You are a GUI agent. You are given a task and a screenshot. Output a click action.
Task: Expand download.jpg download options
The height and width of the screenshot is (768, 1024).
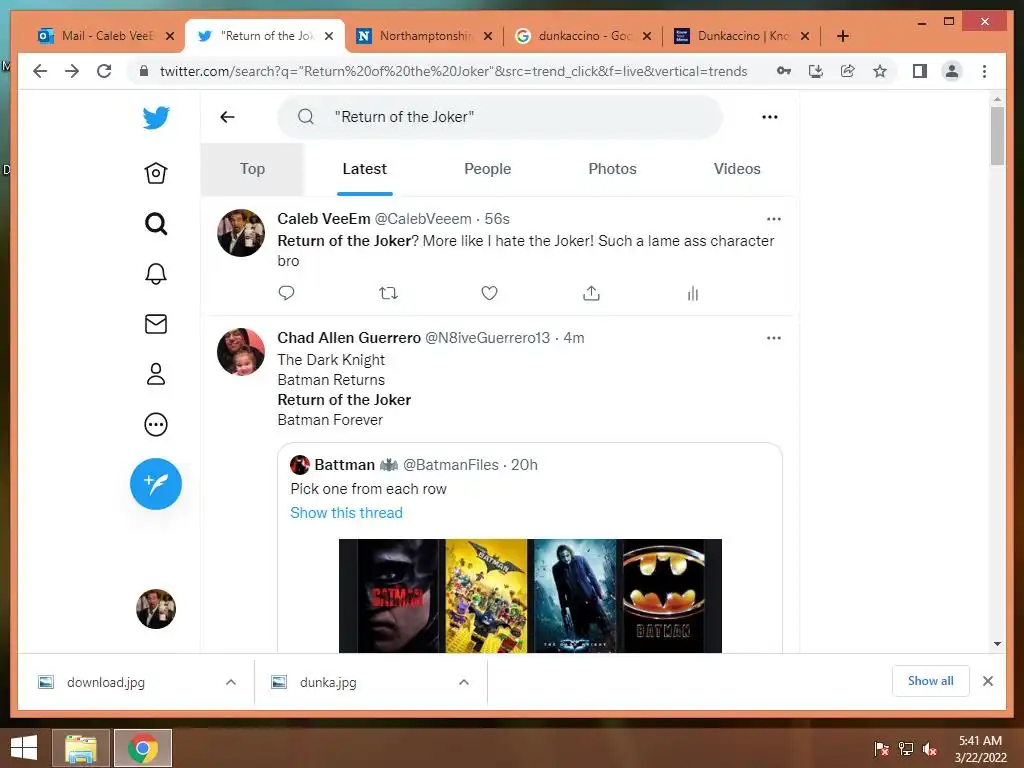231,682
